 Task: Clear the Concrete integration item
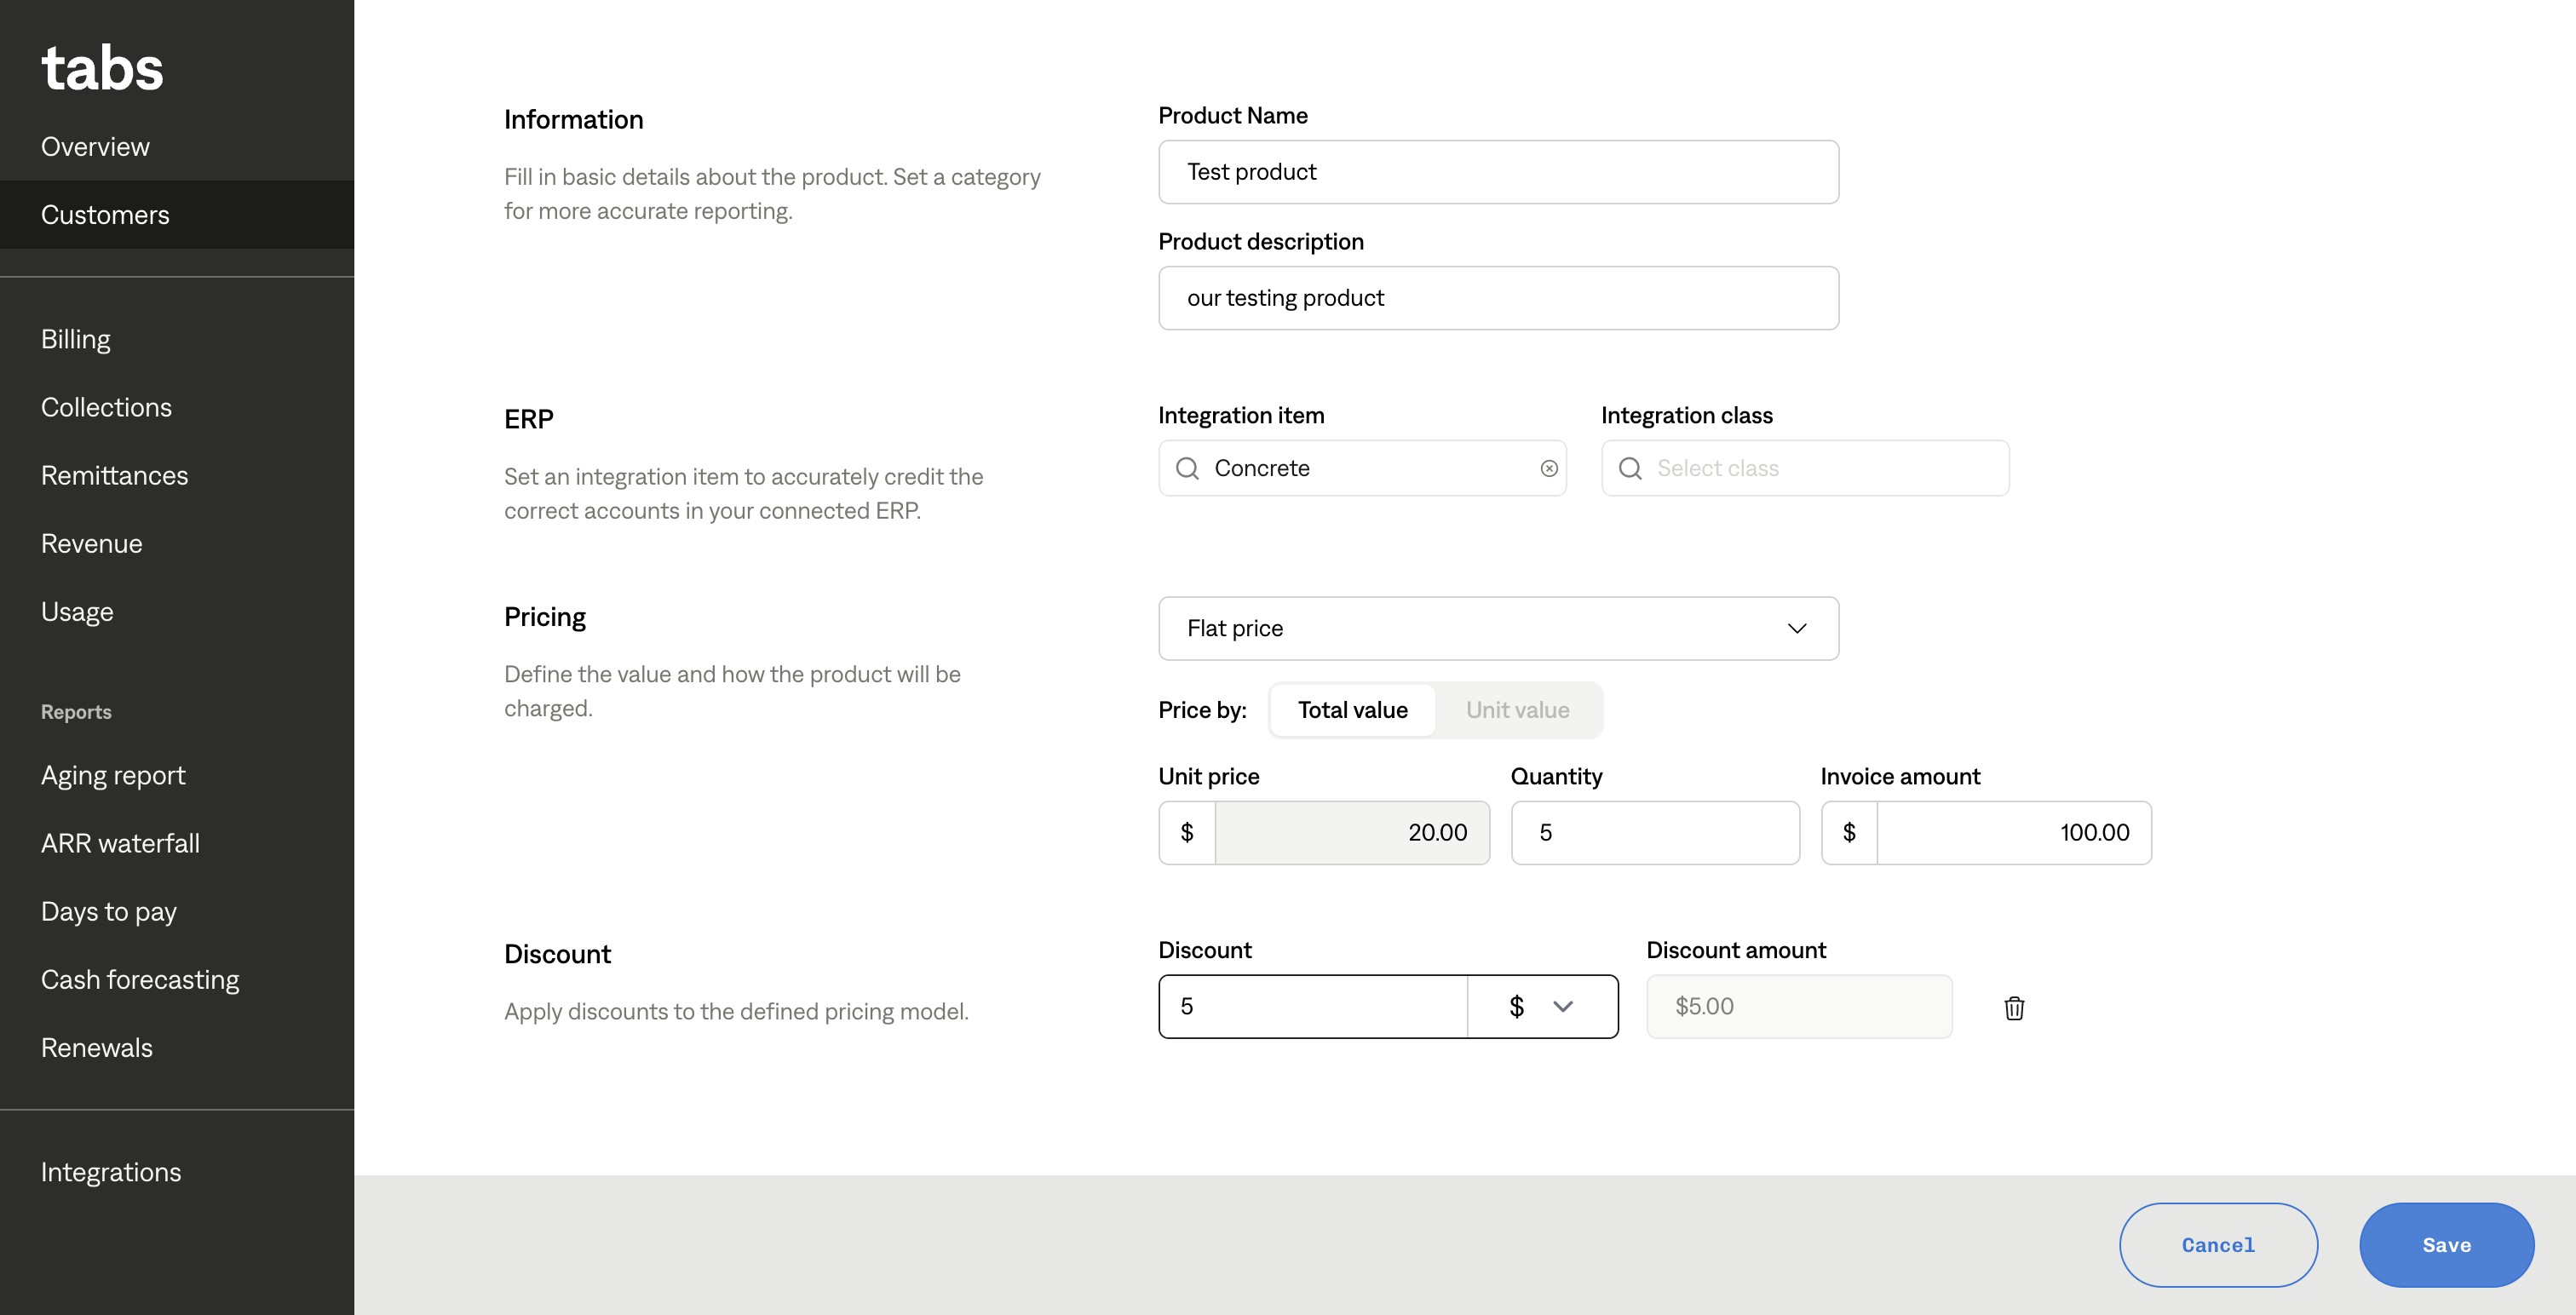[1549, 468]
